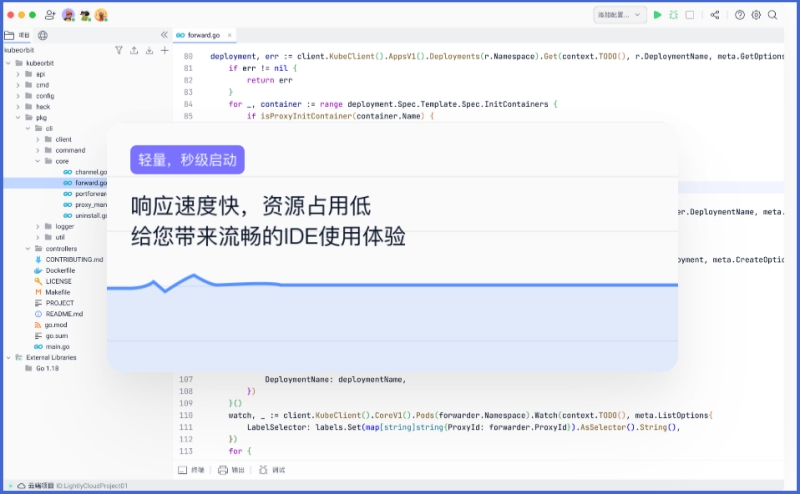Viewport: 800px width, 494px height.
Task: Click the plus icon to add file
Action: [x=164, y=49]
